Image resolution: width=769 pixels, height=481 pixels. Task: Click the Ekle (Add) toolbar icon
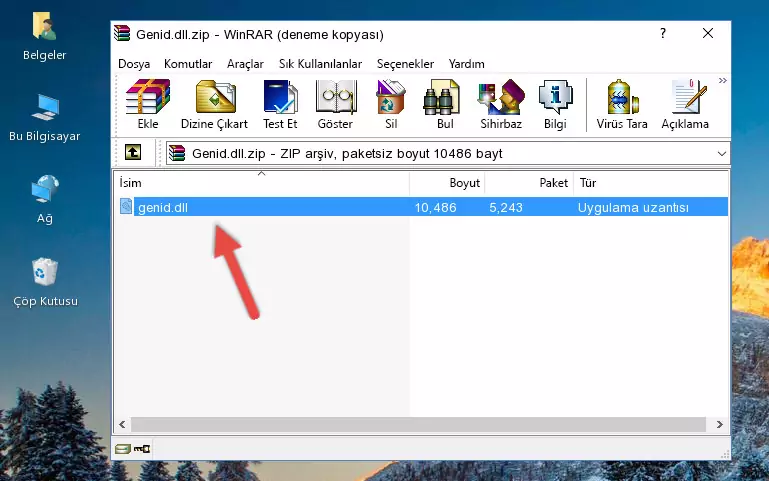(x=148, y=104)
